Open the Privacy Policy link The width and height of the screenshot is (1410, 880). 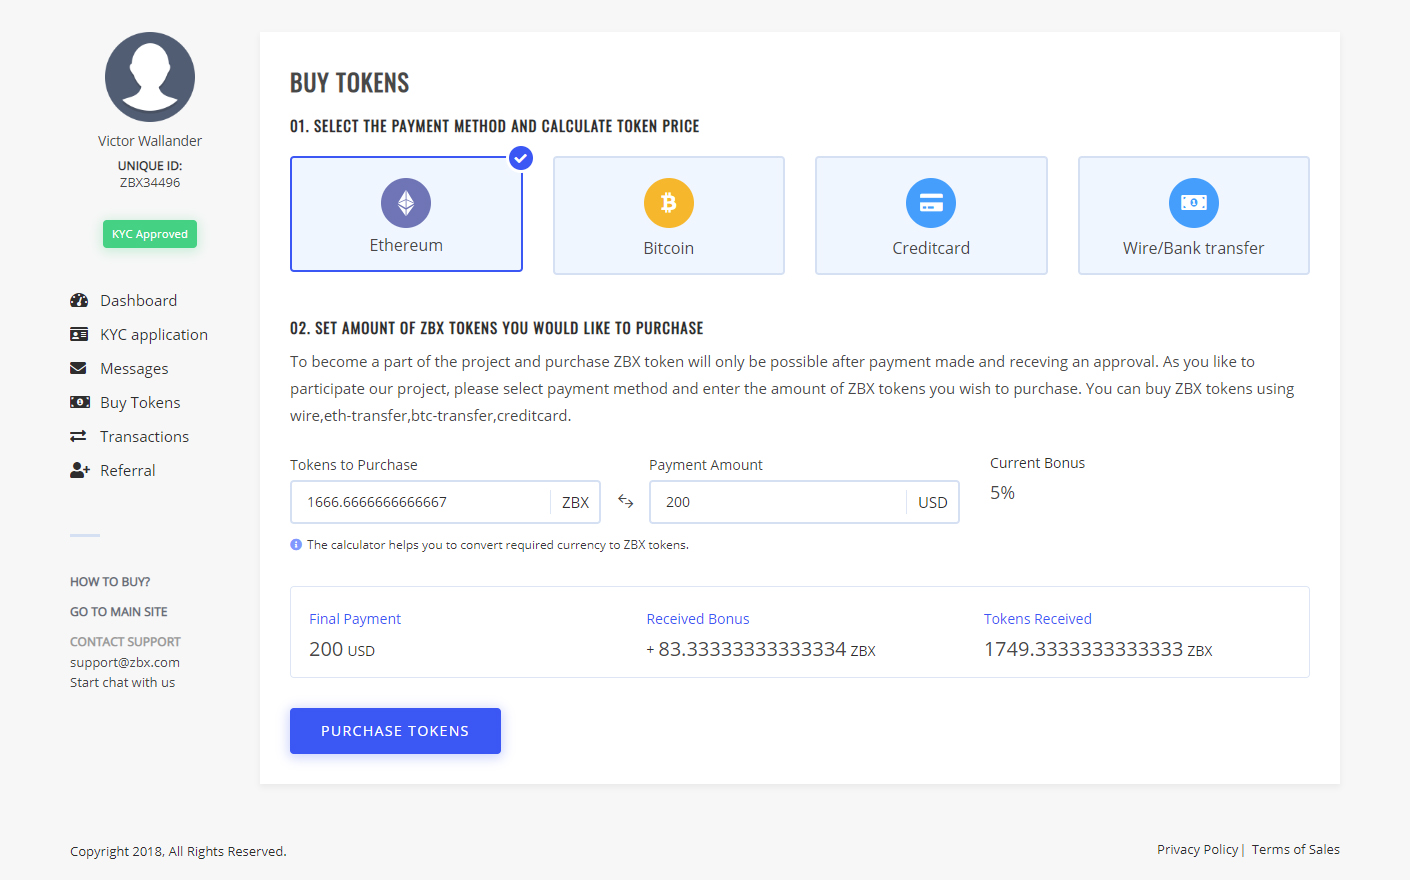(x=1198, y=849)
